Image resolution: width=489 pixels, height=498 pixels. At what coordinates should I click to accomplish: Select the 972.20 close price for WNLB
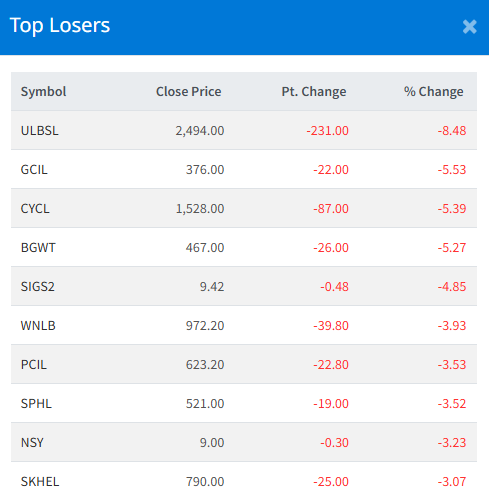coord(205,326)
